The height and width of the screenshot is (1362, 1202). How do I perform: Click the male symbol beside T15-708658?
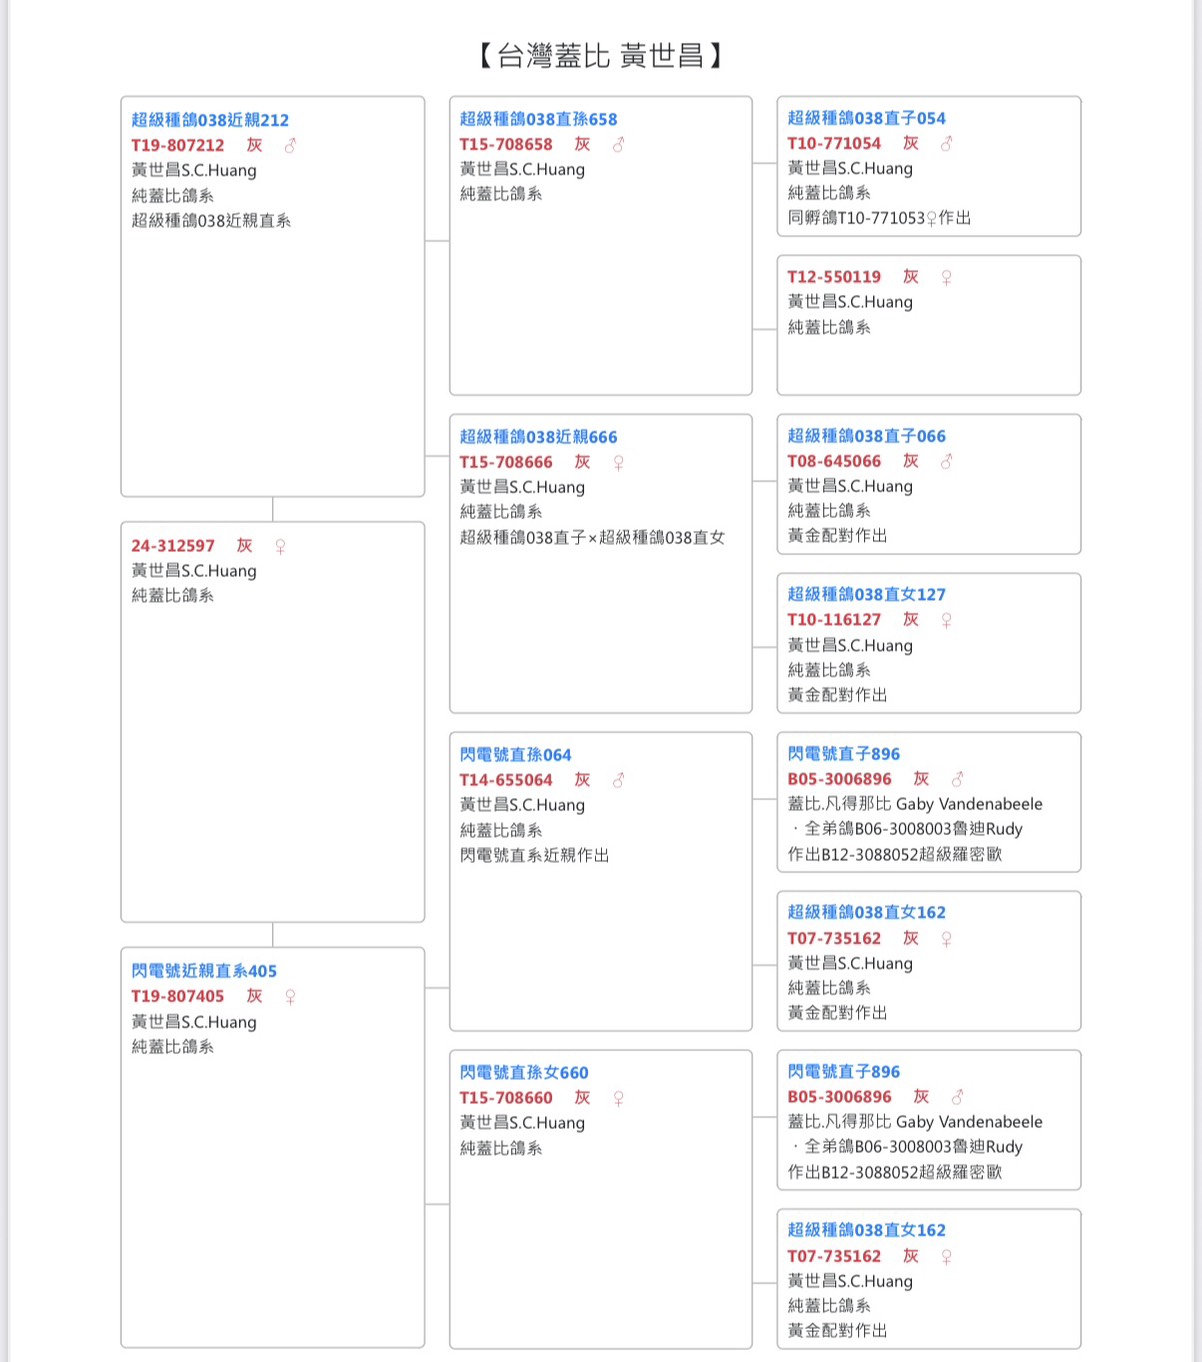click(x=618, y=145)
